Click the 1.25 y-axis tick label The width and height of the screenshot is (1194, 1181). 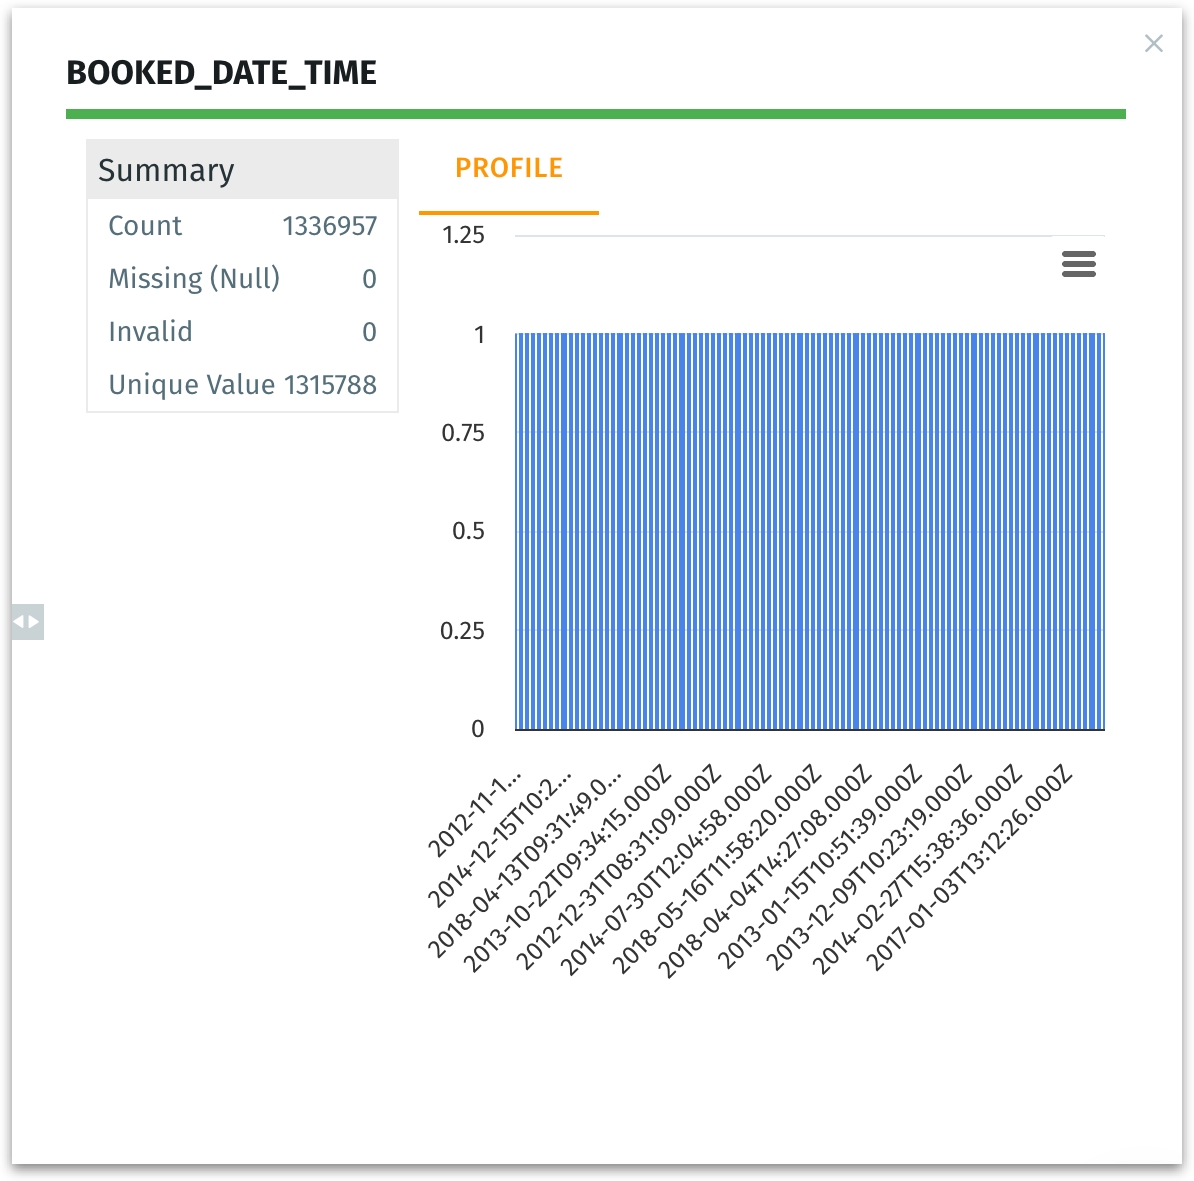(x=463, y=236)
